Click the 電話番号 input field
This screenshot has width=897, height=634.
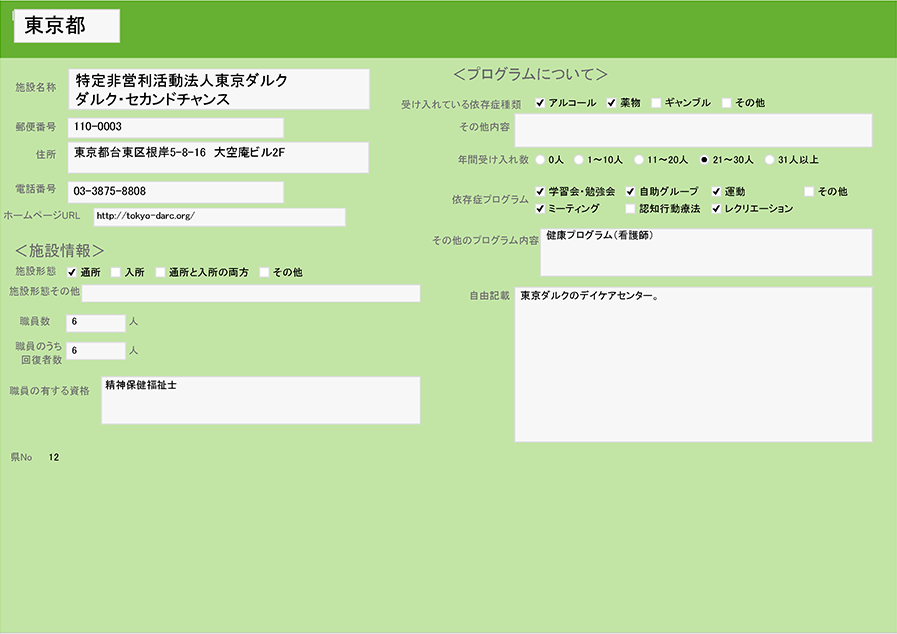point(175,191)
